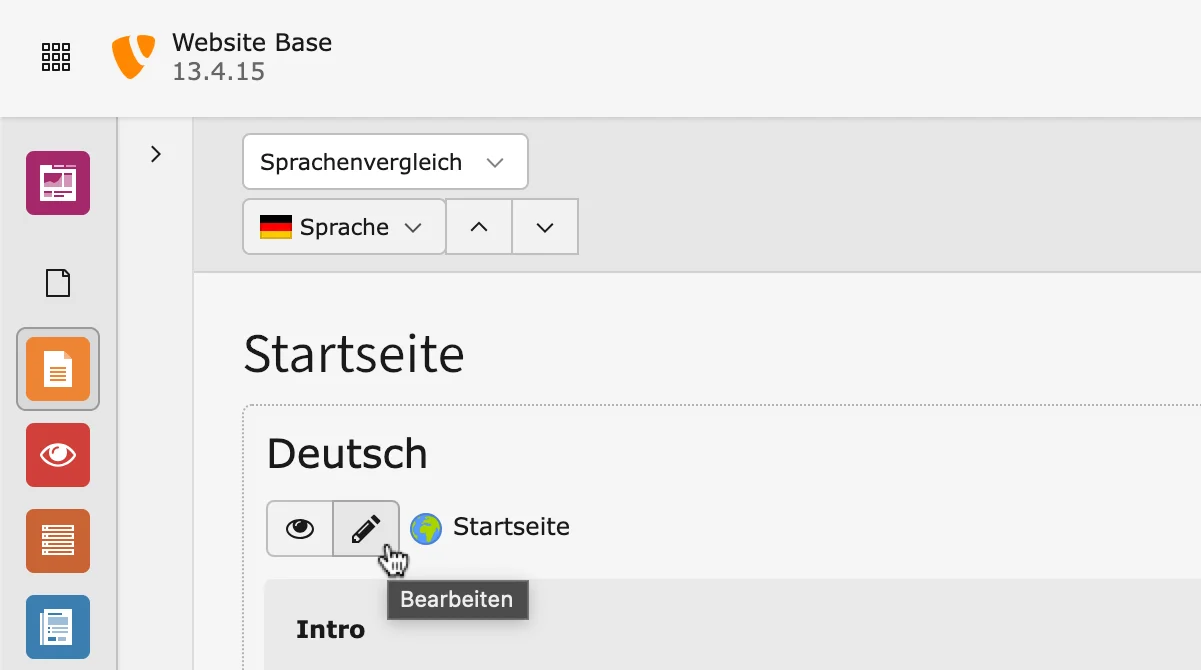The image size is (1201, 670).
Task: Click the Intro content element heading
Action: pos(330,629)
